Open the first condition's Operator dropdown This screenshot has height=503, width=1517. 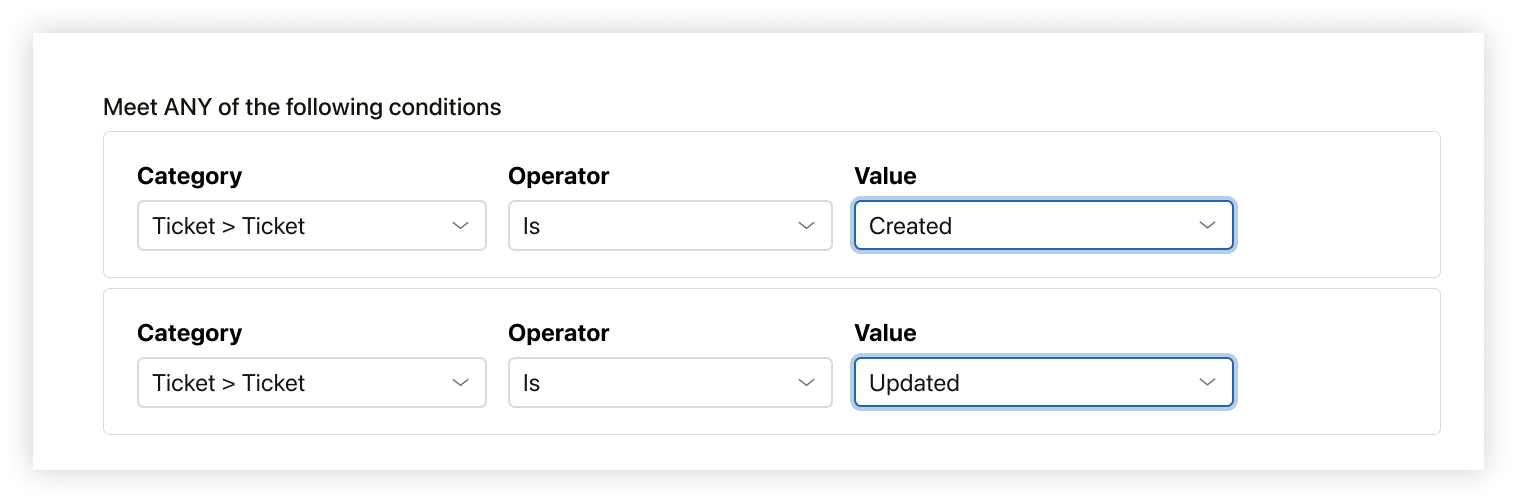[669, 226]
